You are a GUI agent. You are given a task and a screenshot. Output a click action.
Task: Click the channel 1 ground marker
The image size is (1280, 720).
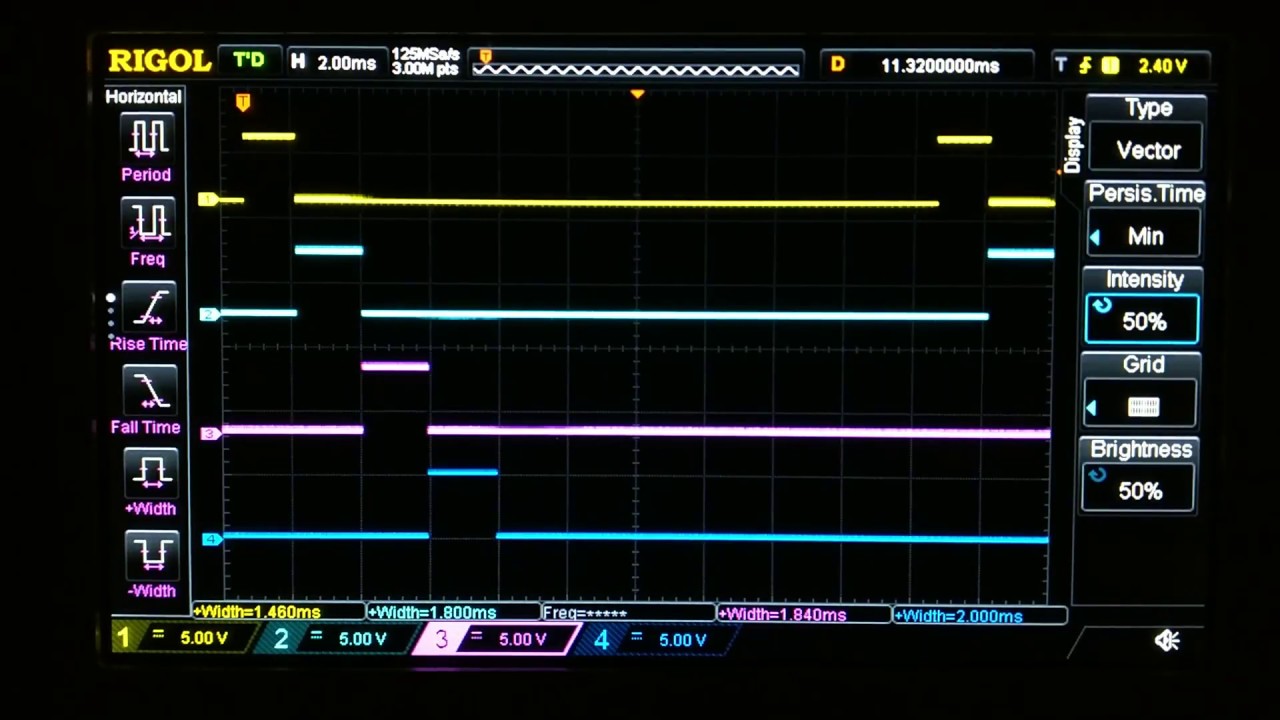pyautogui.click(x=208, y=200)
